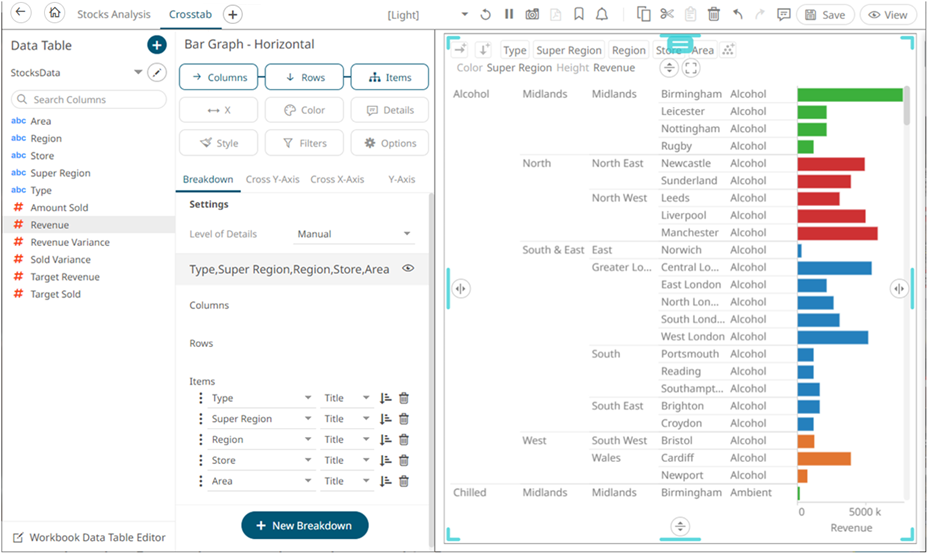
Task: Change sort order for Type item
Action: (x=386, y=398)
